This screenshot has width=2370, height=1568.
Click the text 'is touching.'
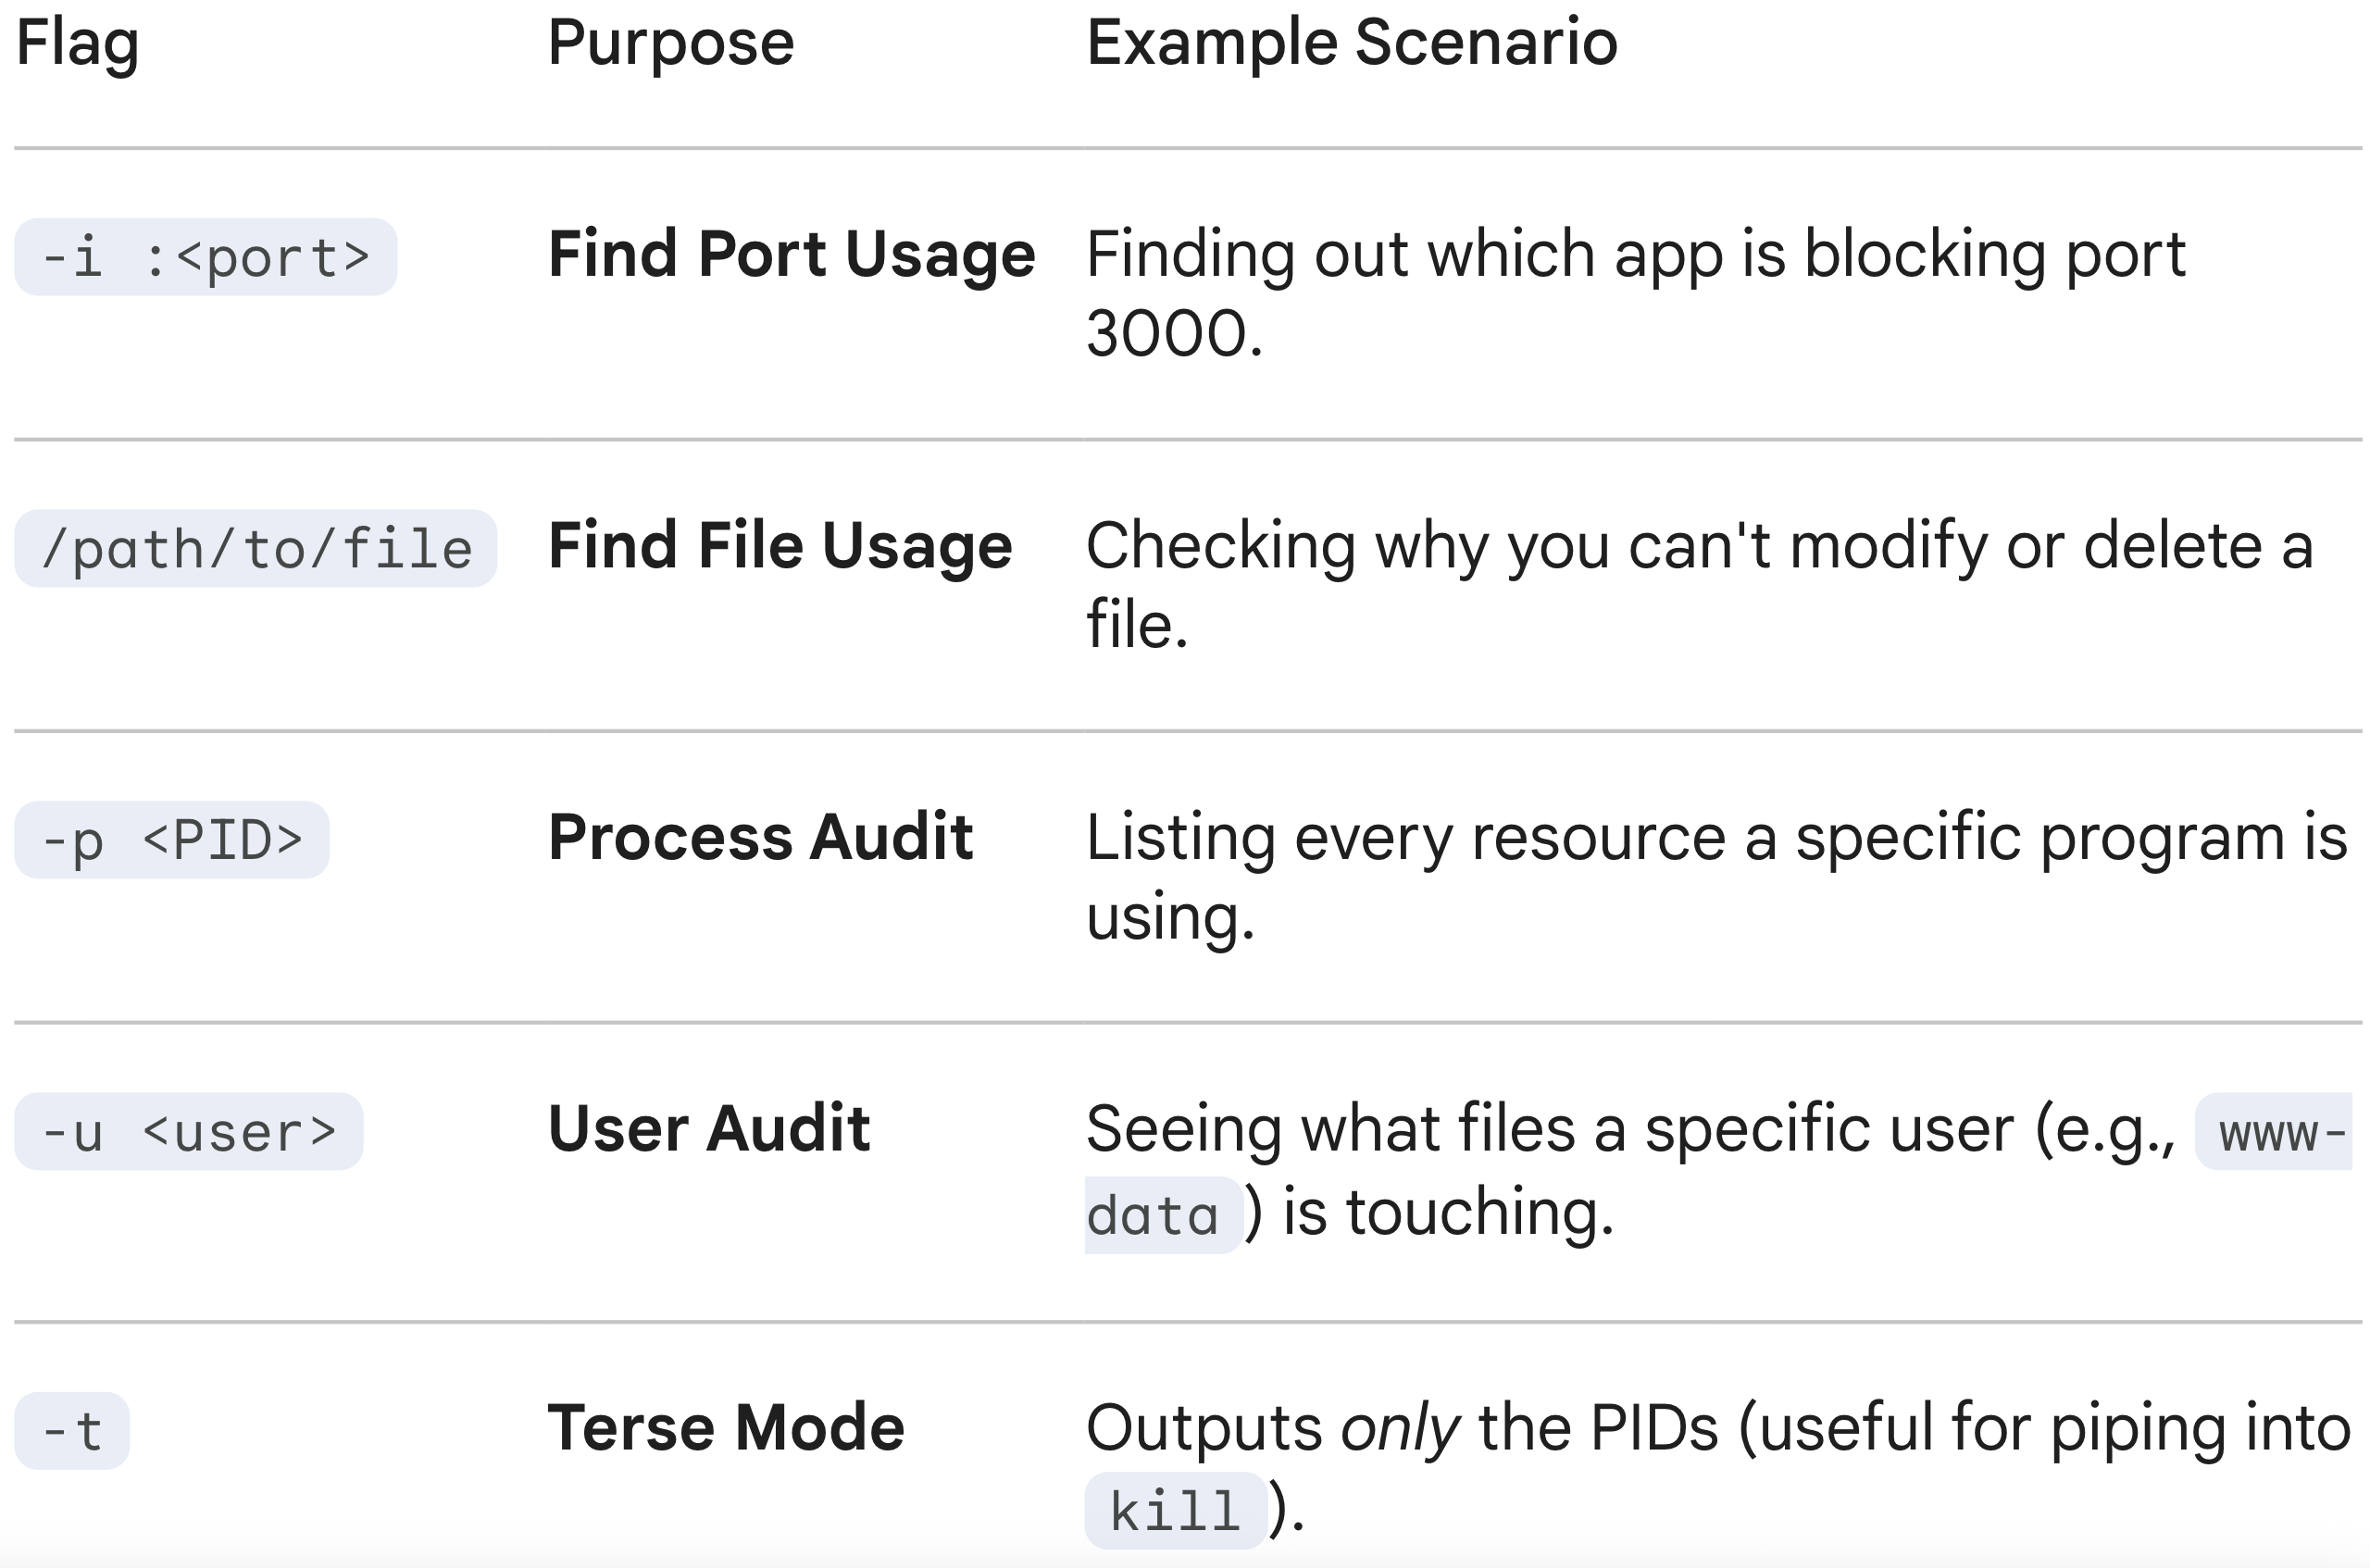point(1447,1213)
